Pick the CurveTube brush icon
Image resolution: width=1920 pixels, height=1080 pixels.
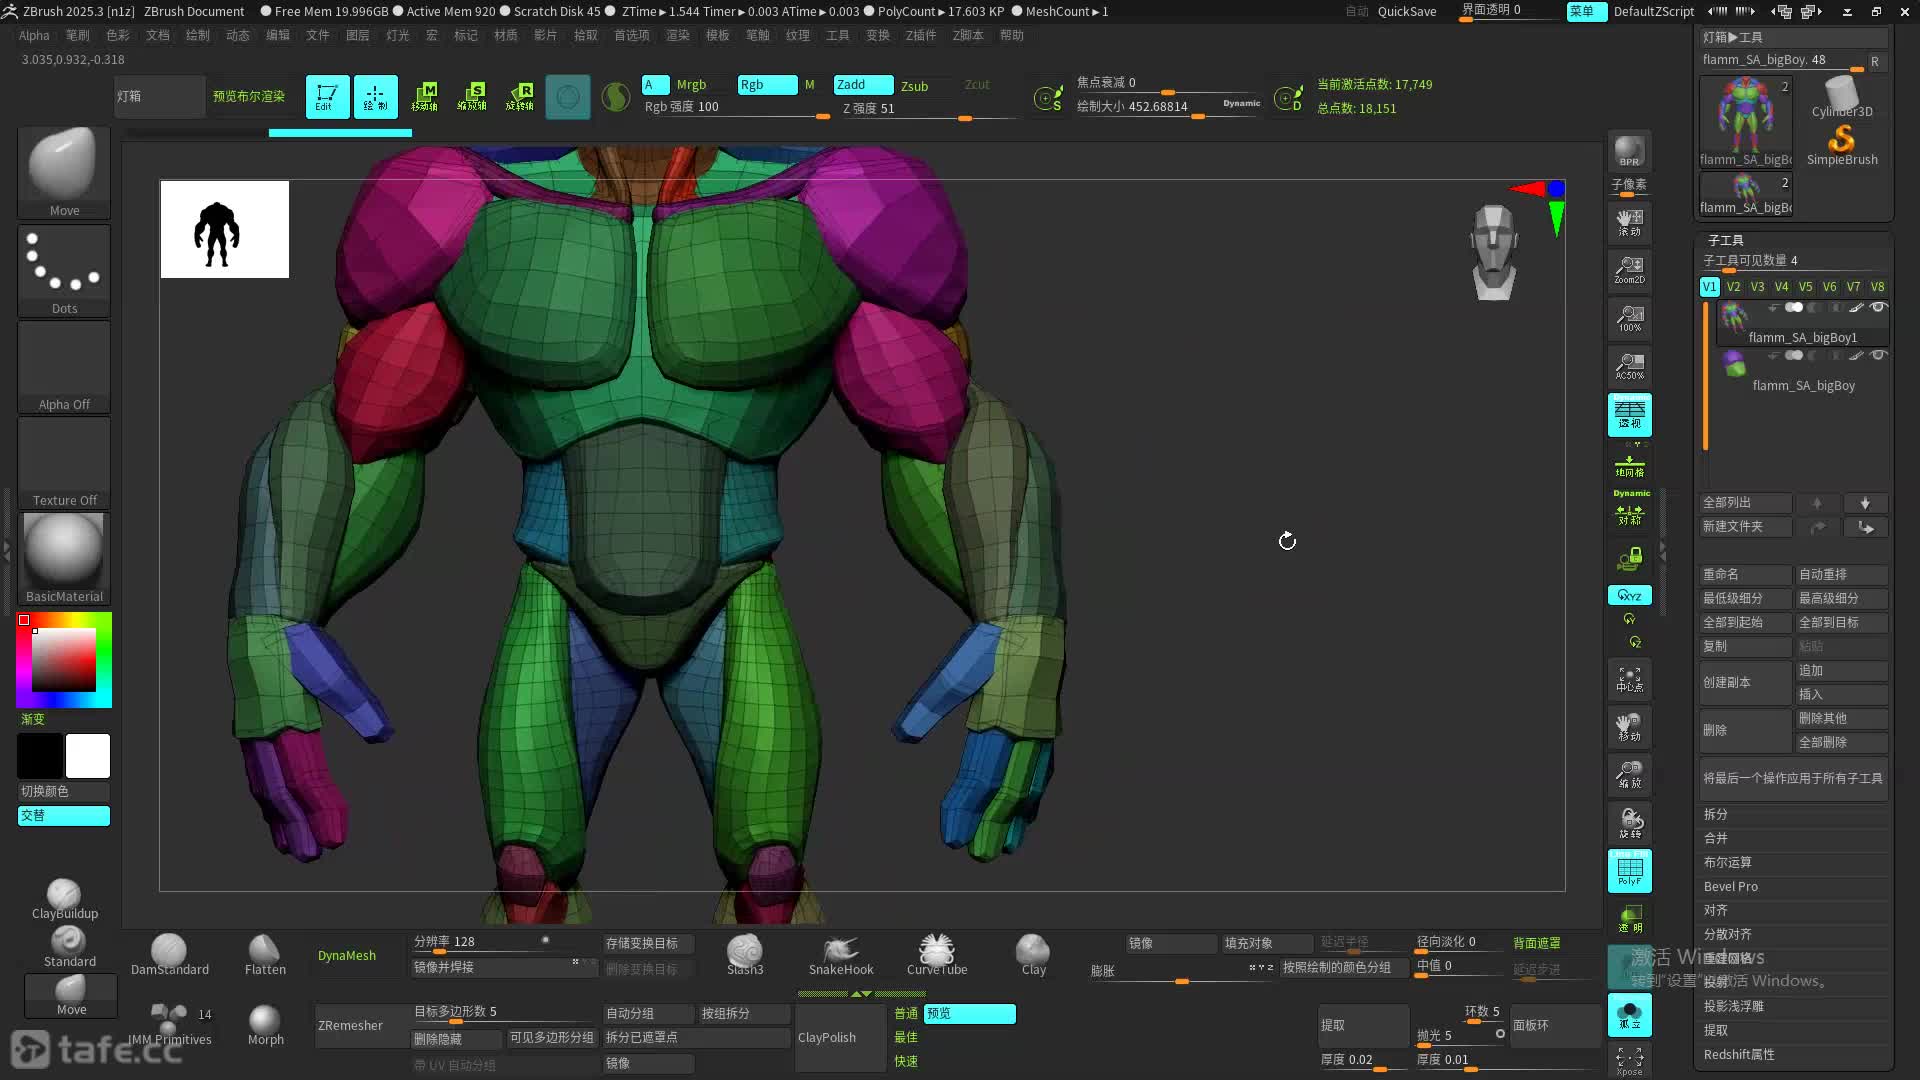(x=936, y=954)
